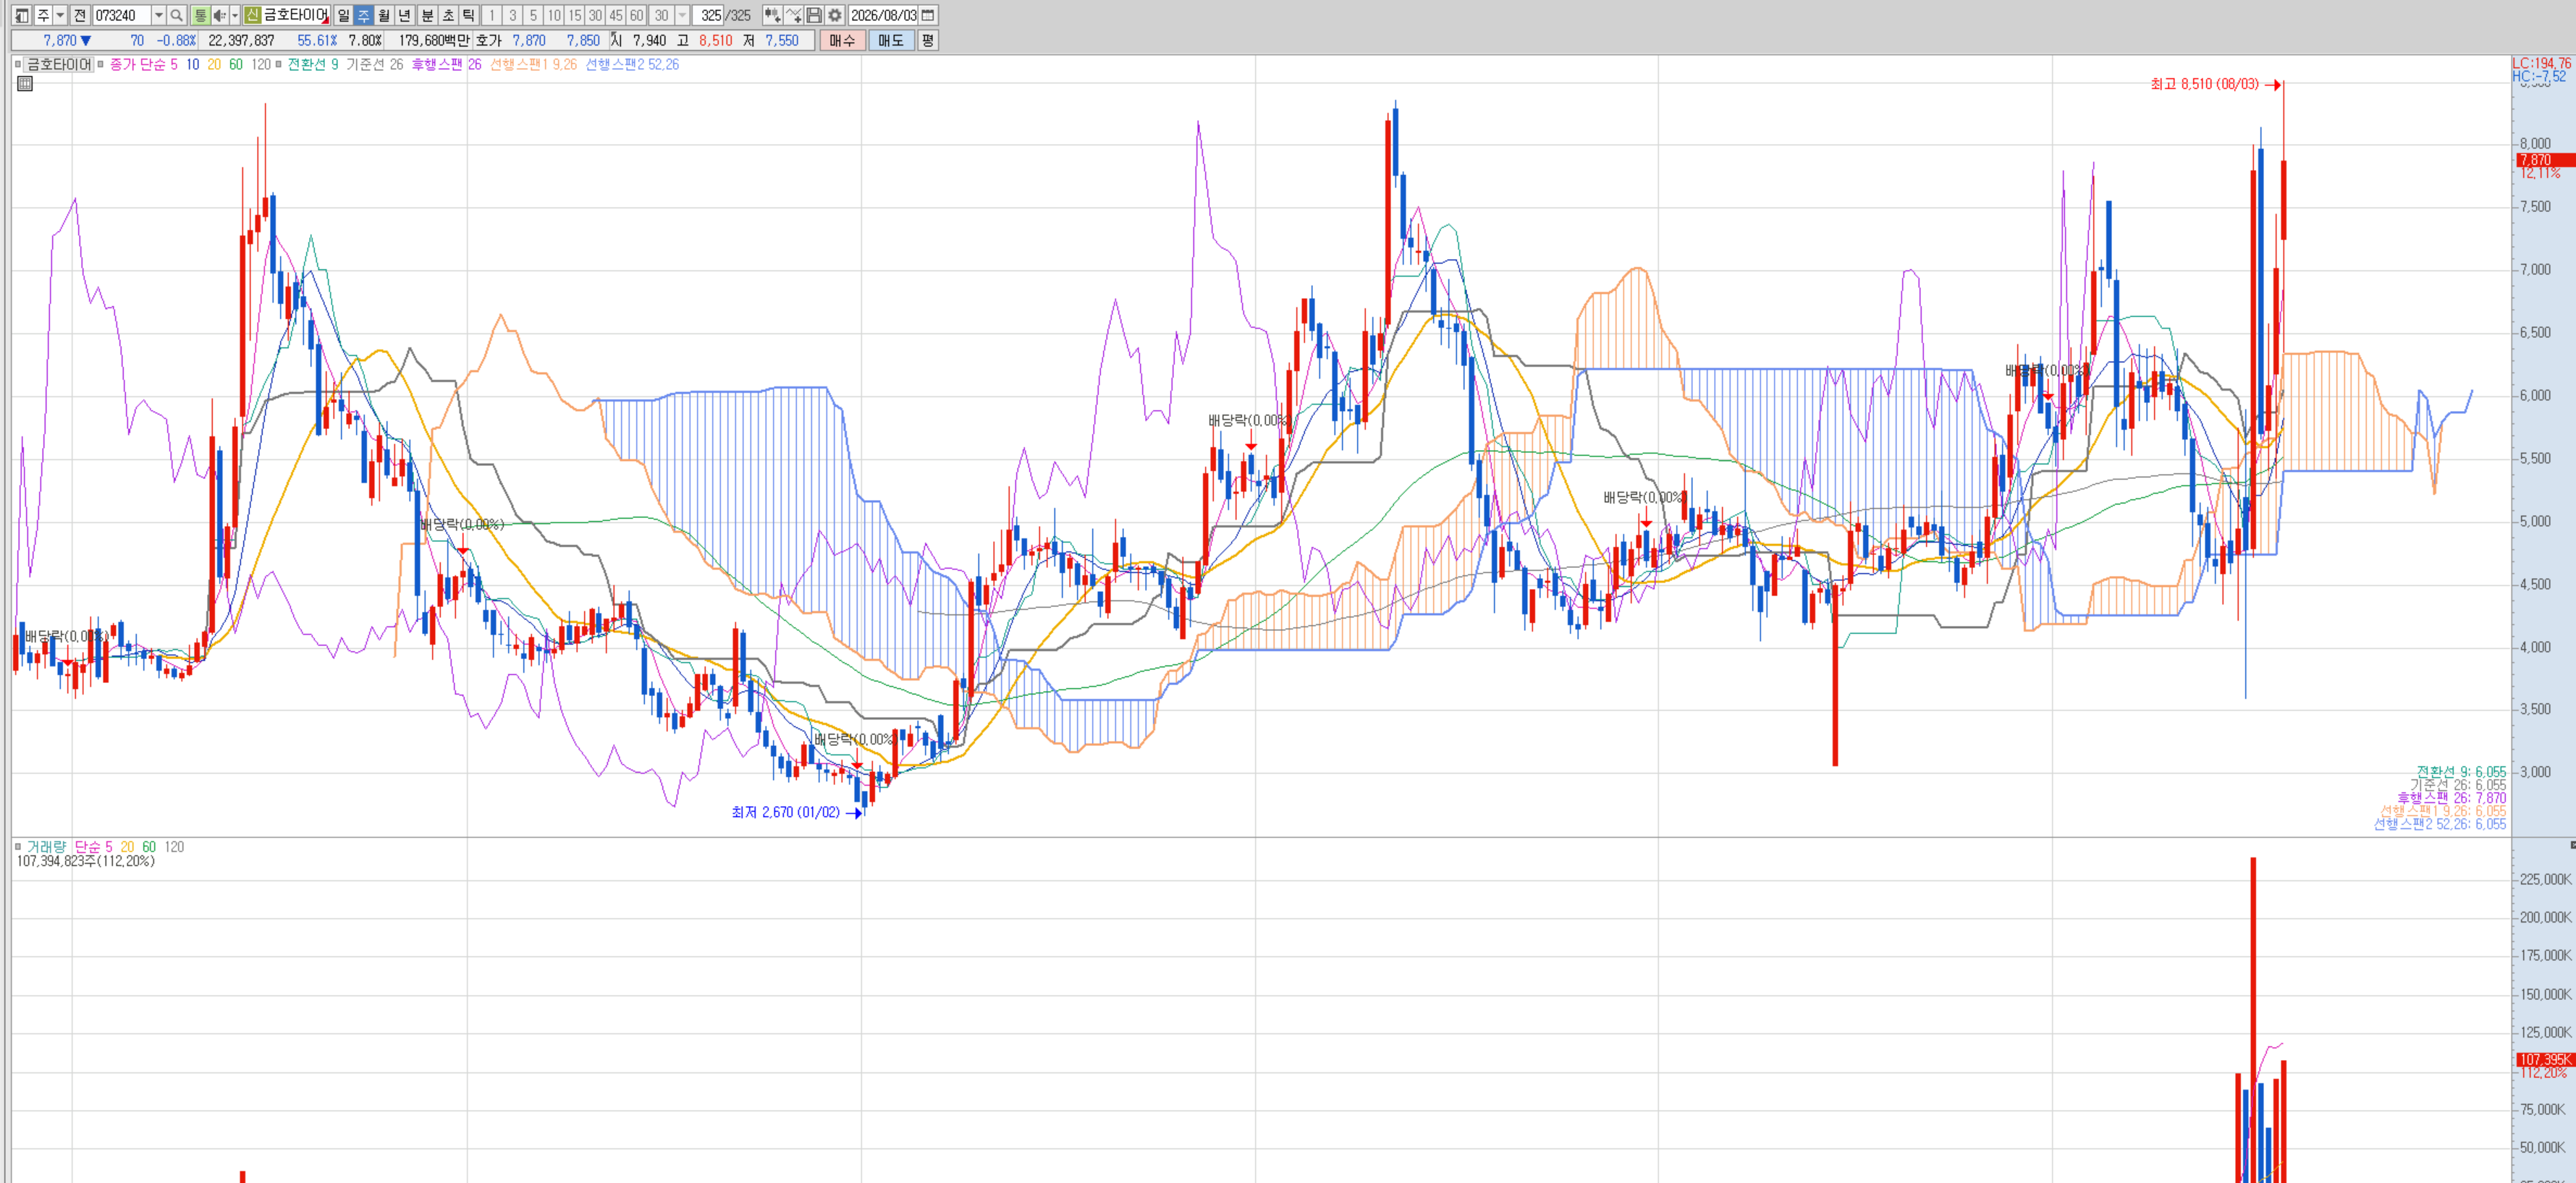Image resolution: width=2576 pixels, height=1183 pixels.
Task: Select the 주 (weekly) period button
Action: click(x=363, y=15)
